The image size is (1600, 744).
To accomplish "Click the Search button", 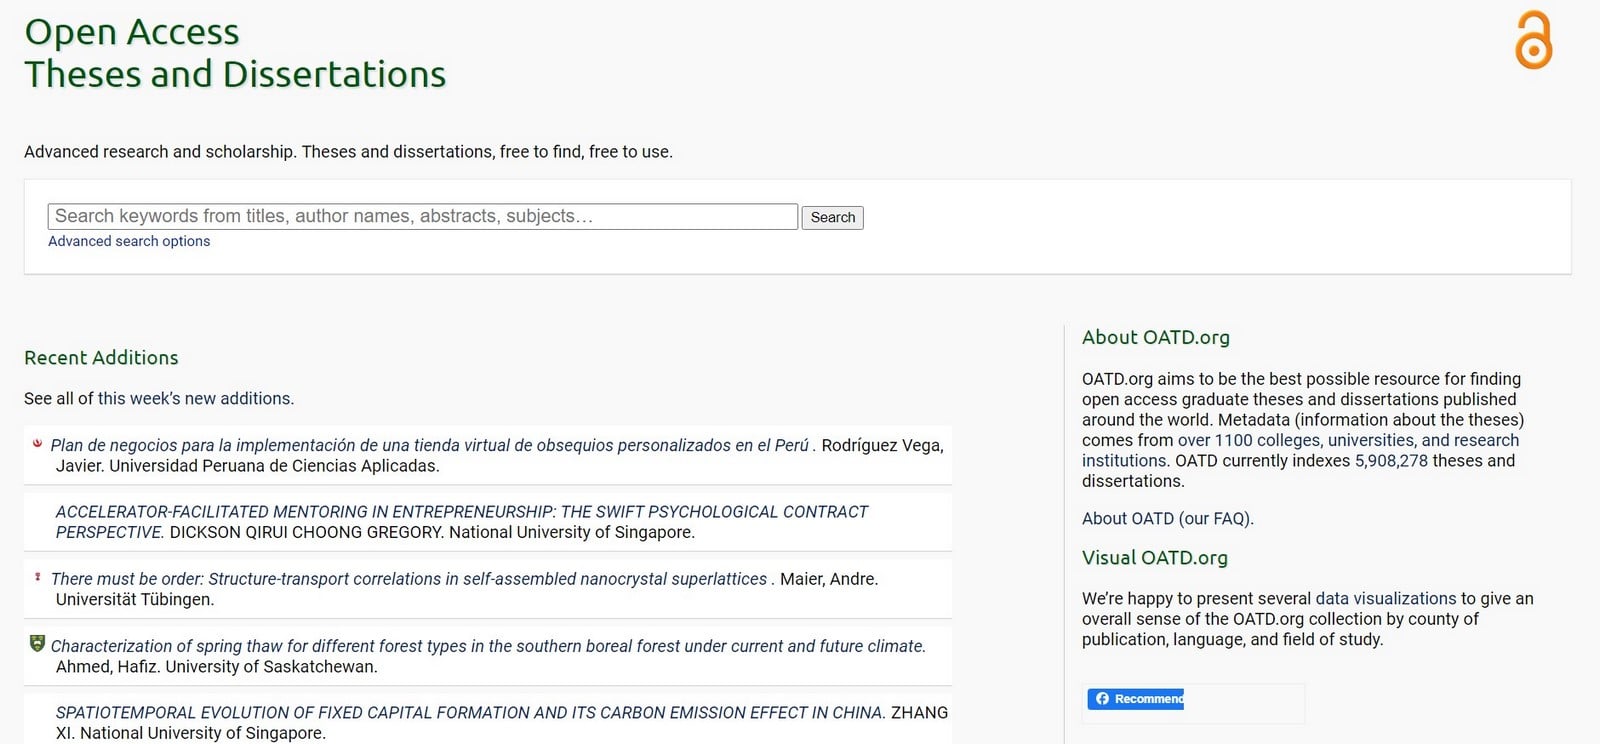I will (x=832, y=217).
